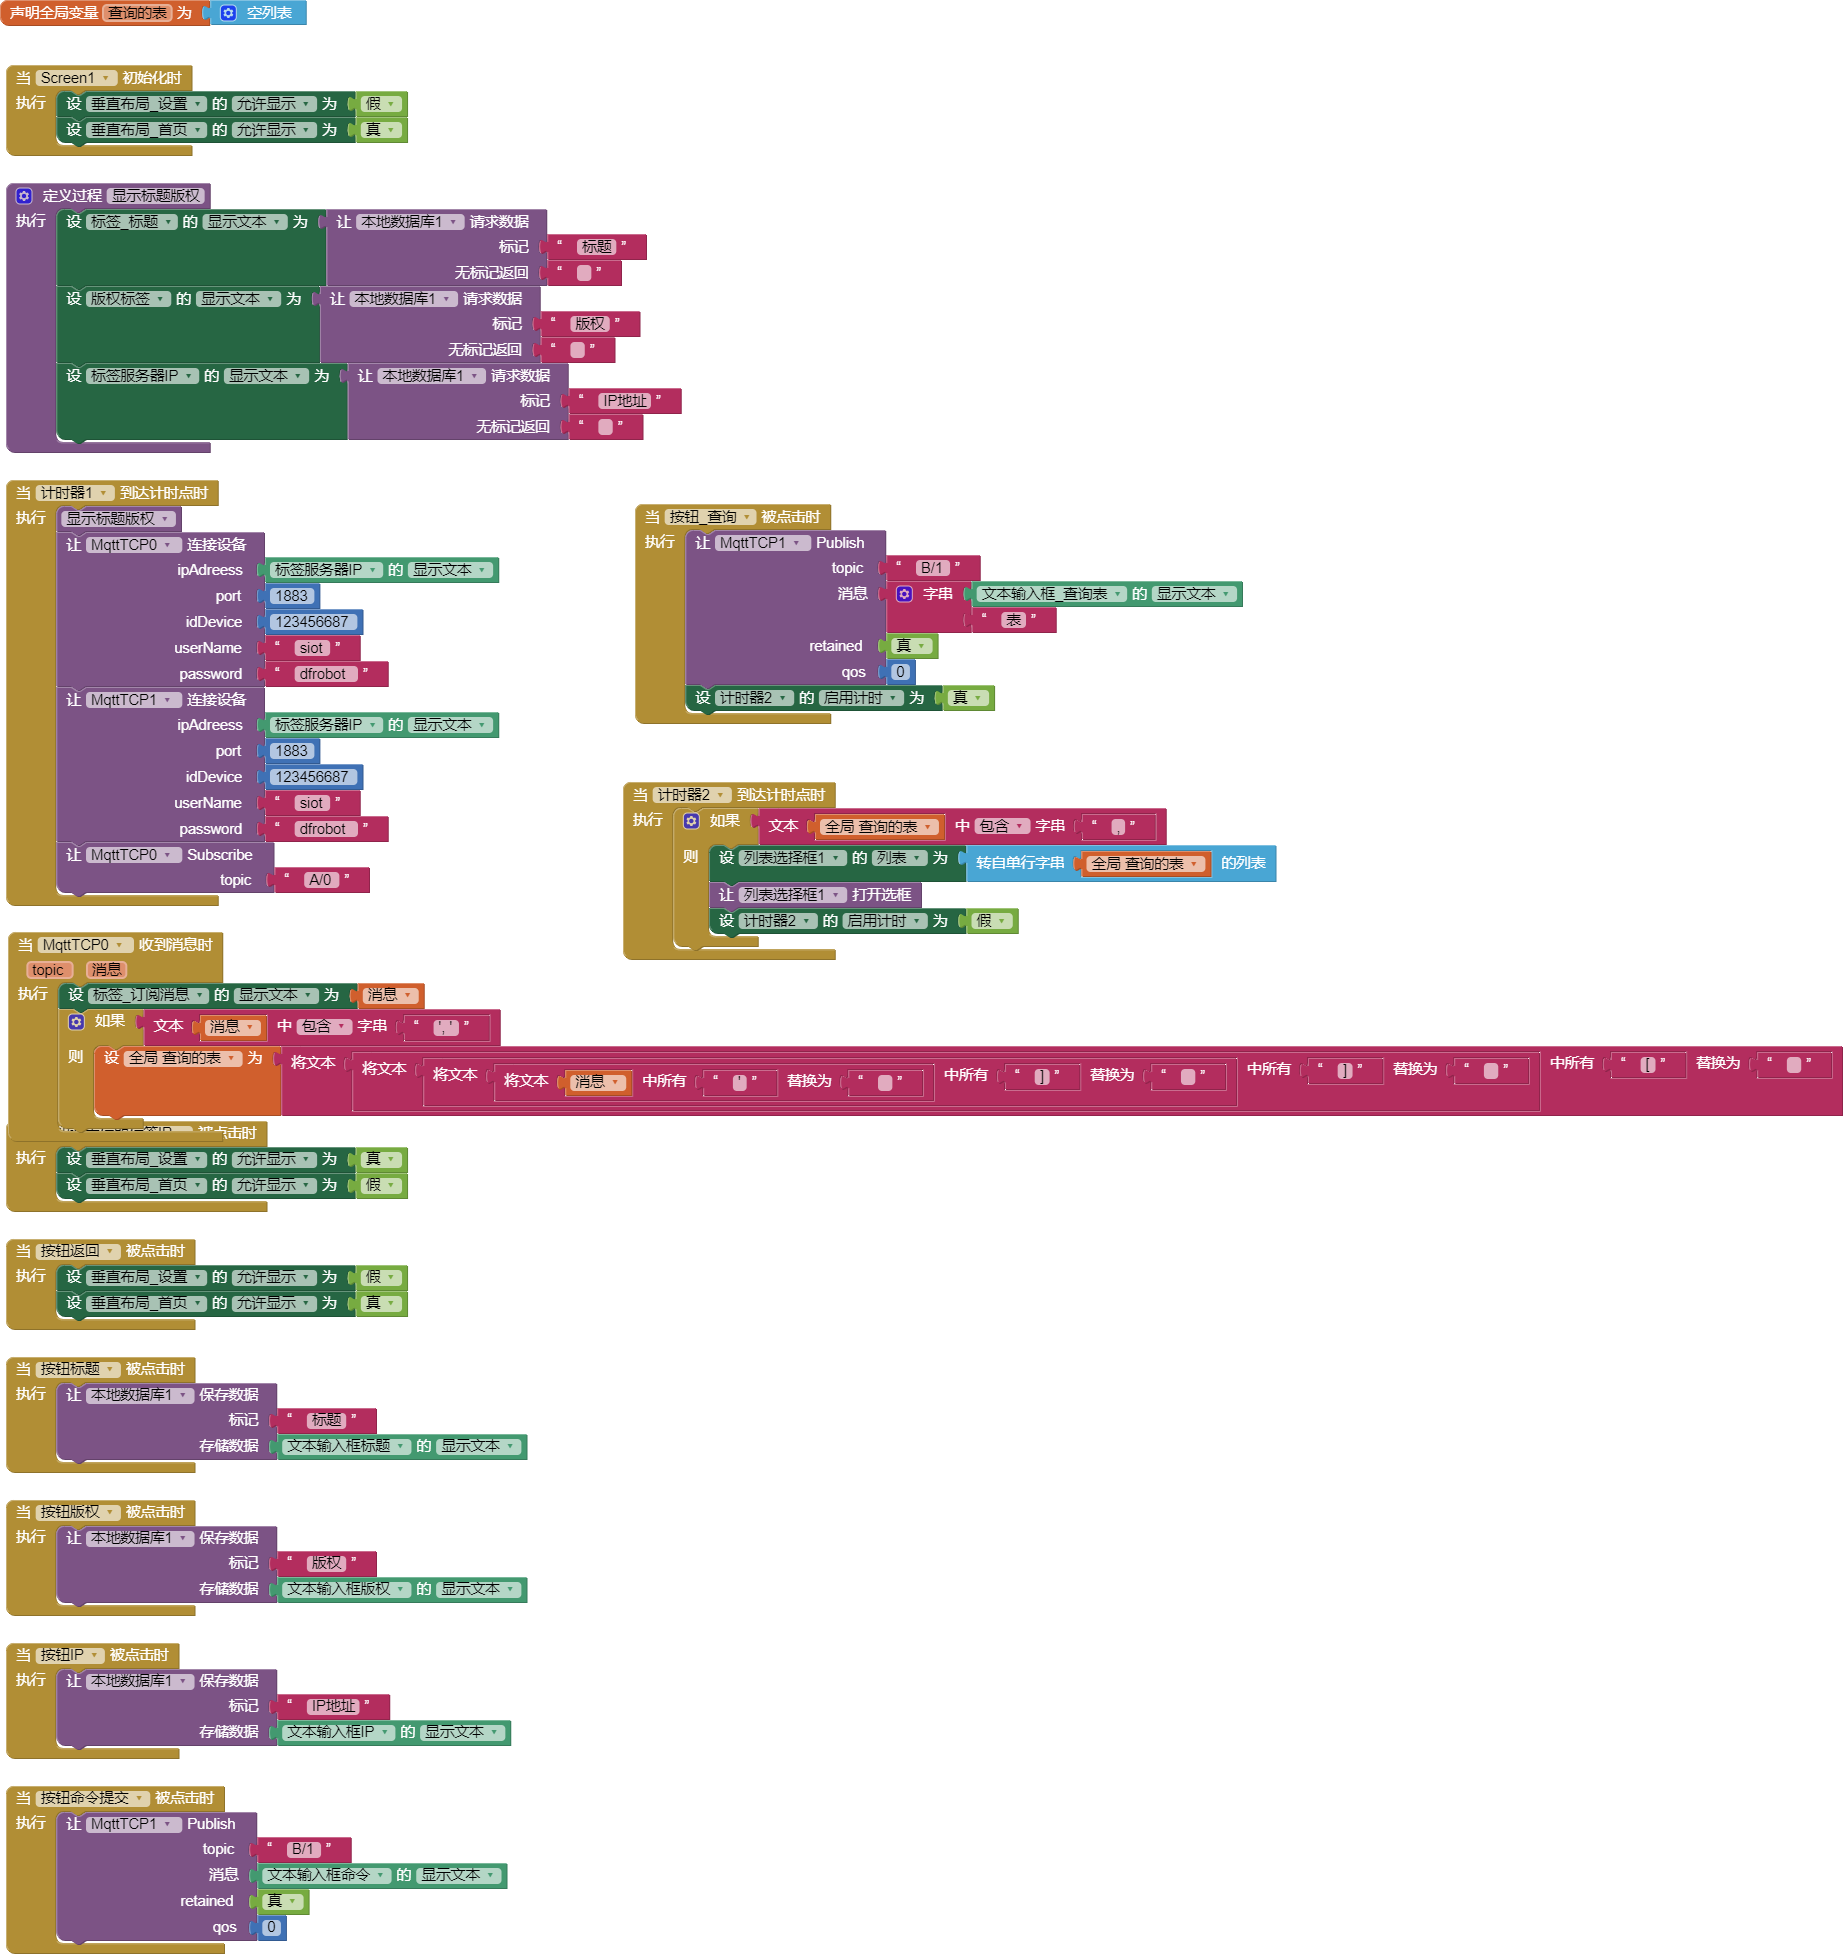Toggle retained 真 value in 按钮_查询 Publish block
This screenshot has height=1954, width=1843.
pos(910,646)
